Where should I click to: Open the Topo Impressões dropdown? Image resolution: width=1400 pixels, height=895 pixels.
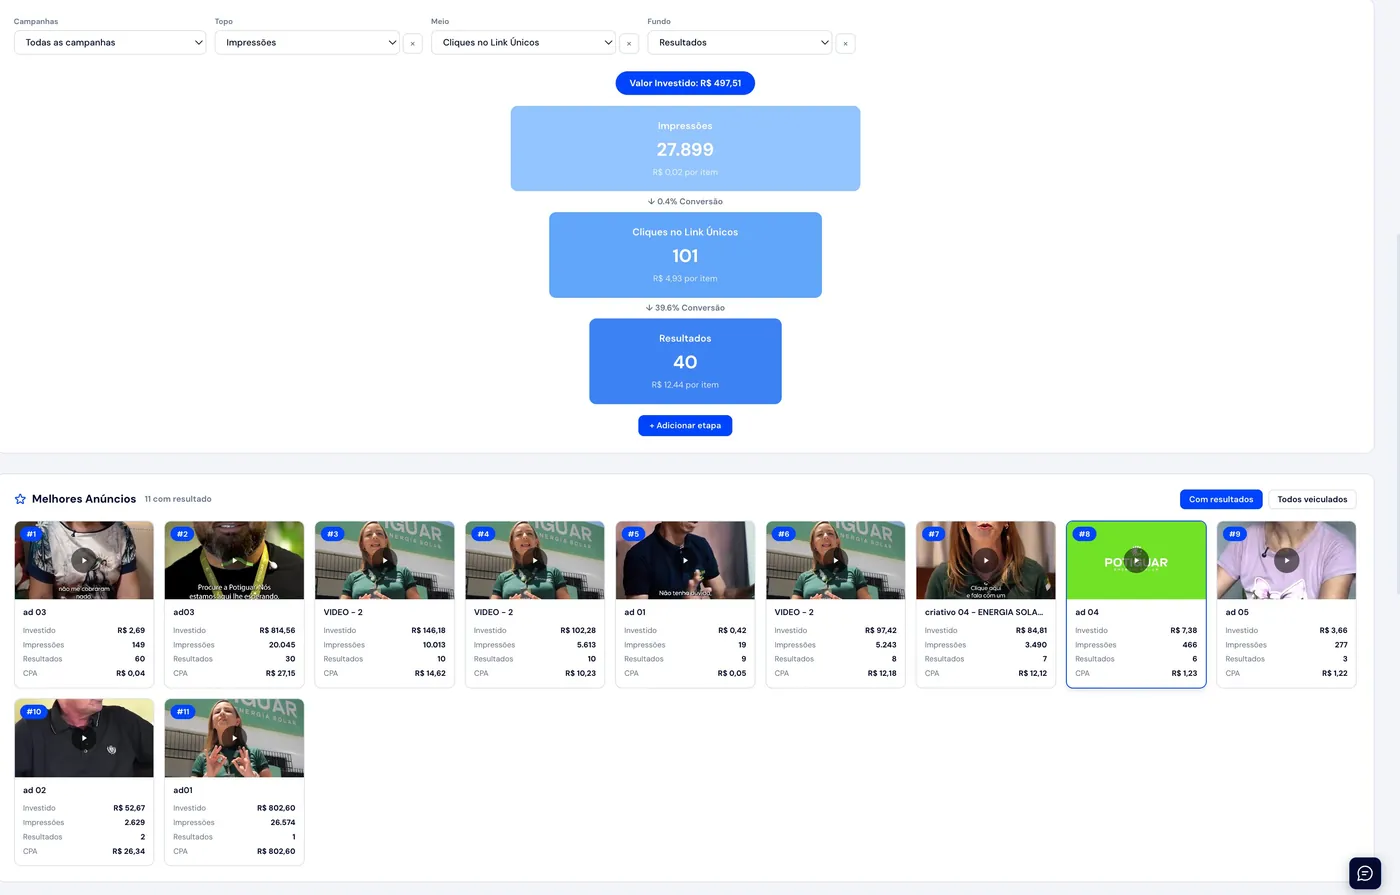[307, 42]
